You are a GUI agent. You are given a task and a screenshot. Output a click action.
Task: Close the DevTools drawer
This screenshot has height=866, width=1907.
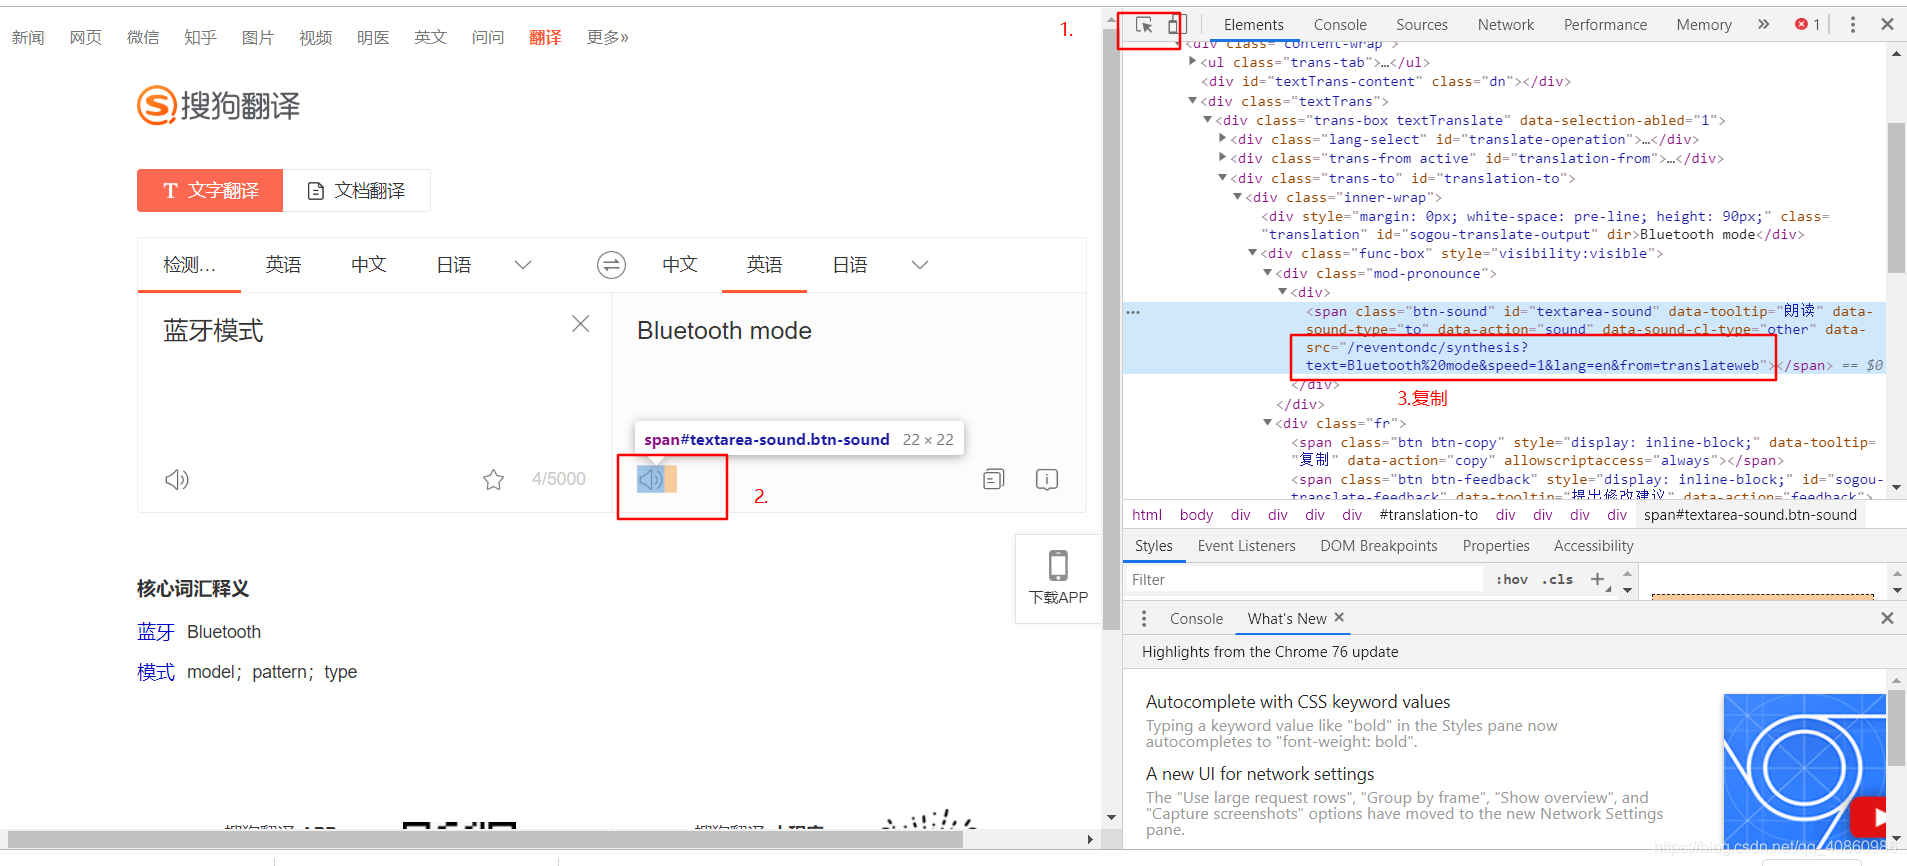coord(1887,618)
